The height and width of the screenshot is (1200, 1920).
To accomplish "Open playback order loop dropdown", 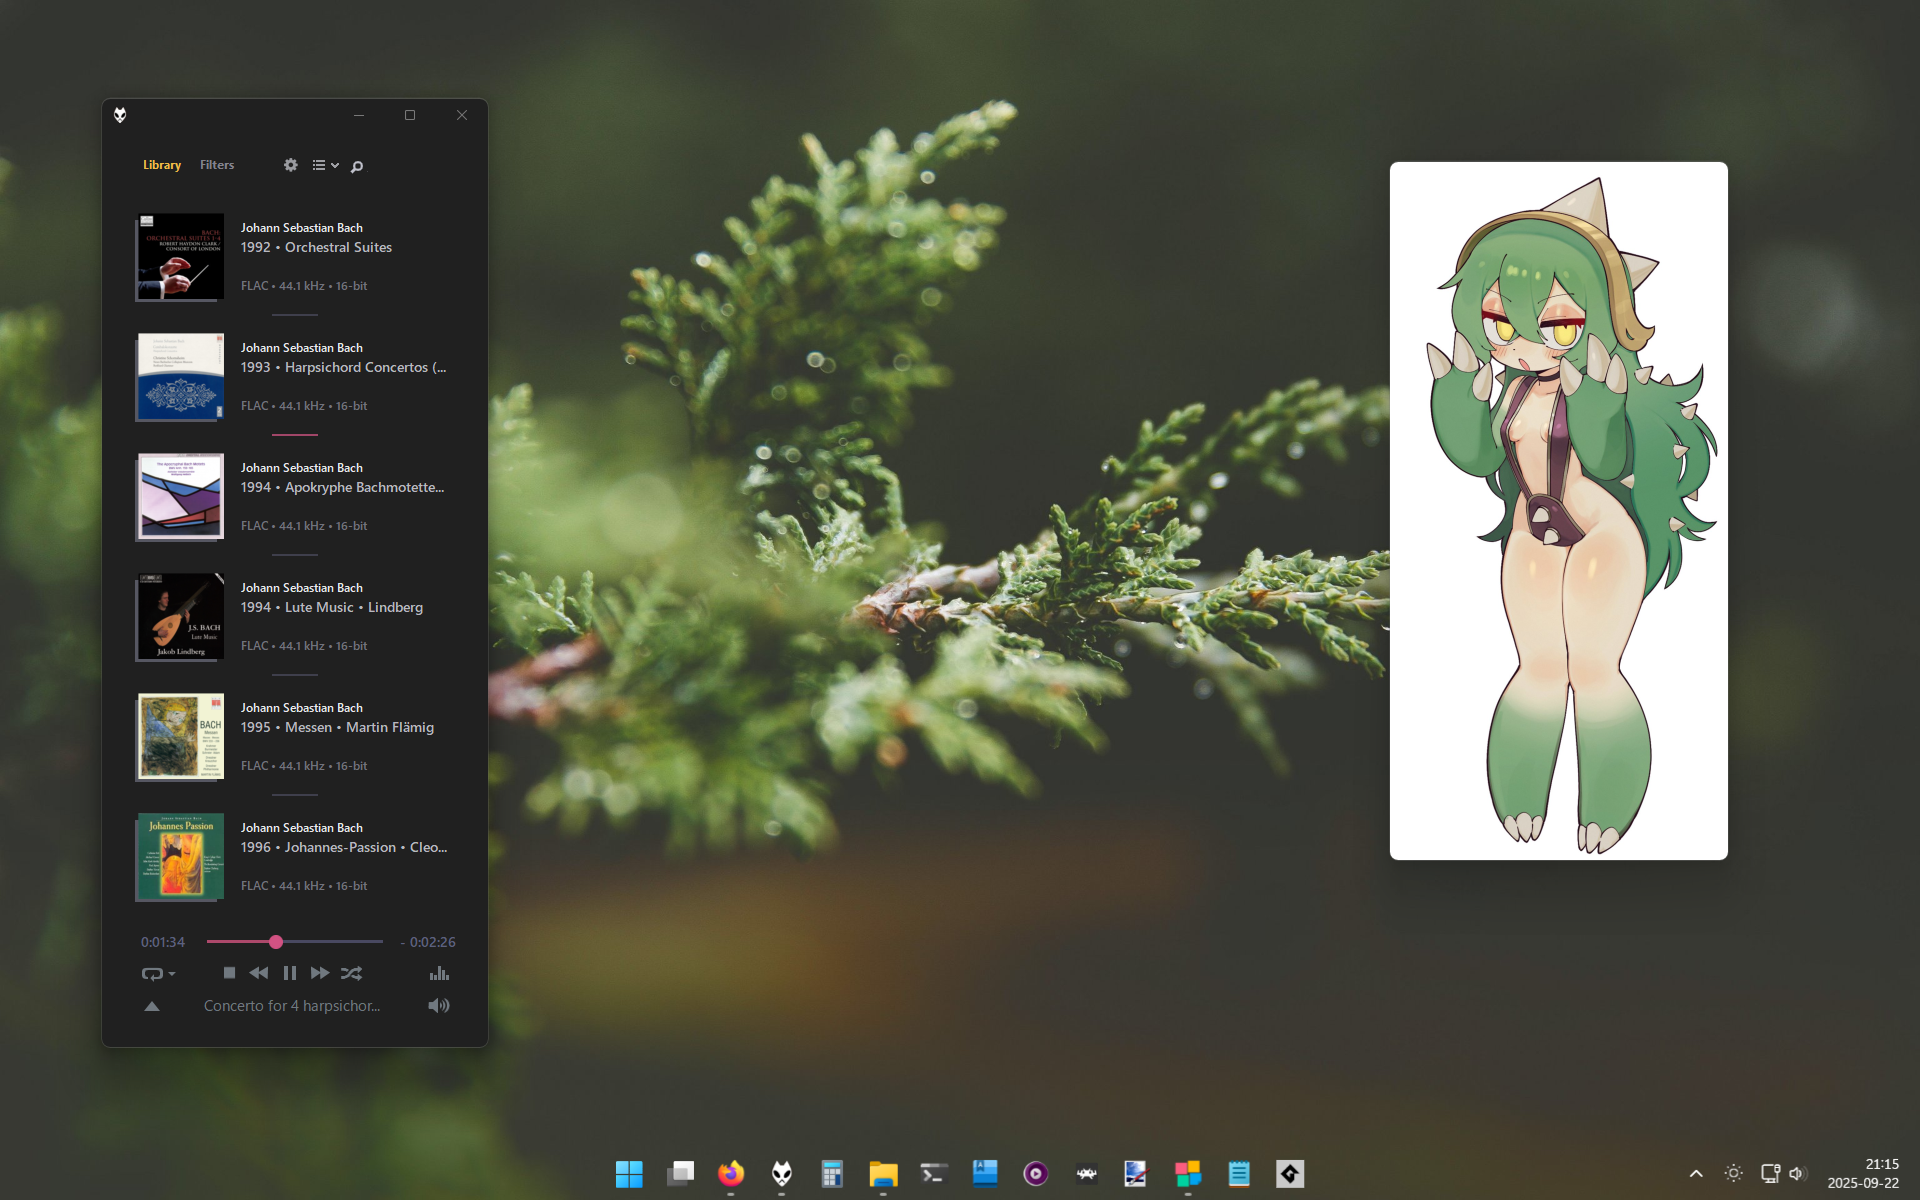I will point(158,973).
